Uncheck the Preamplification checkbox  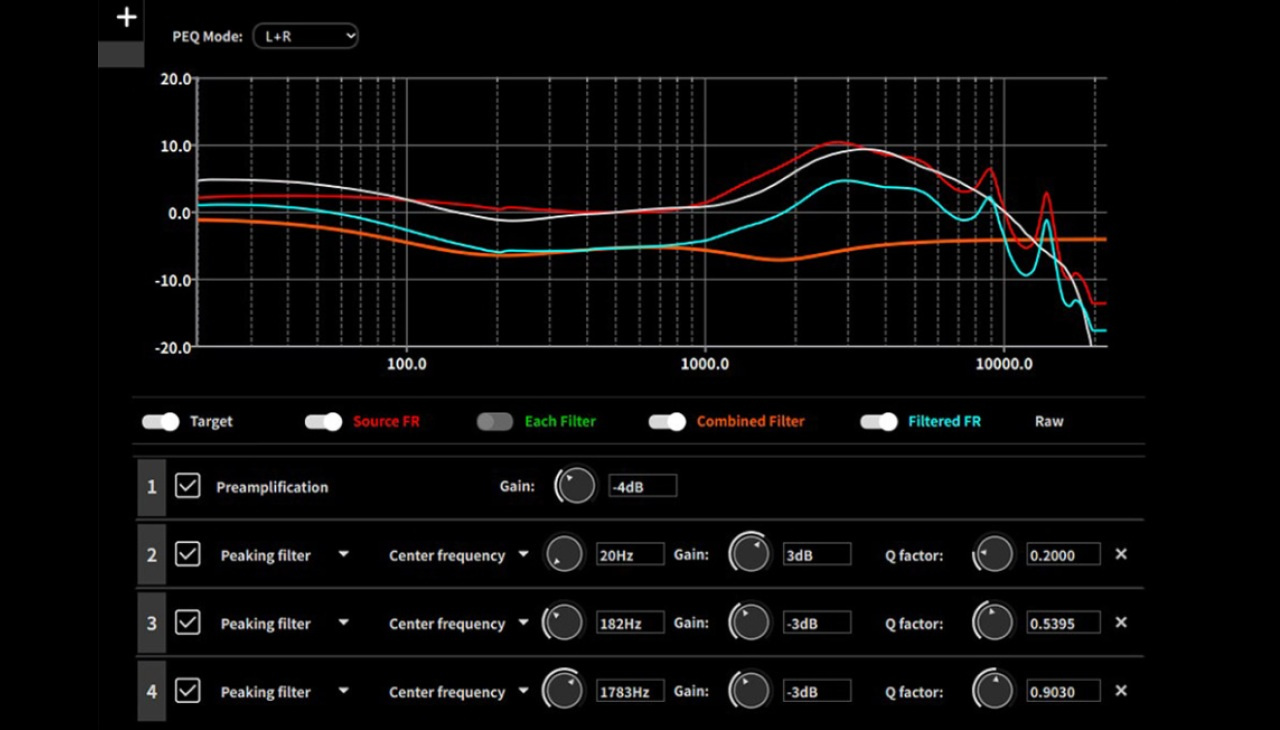point(187,486)
